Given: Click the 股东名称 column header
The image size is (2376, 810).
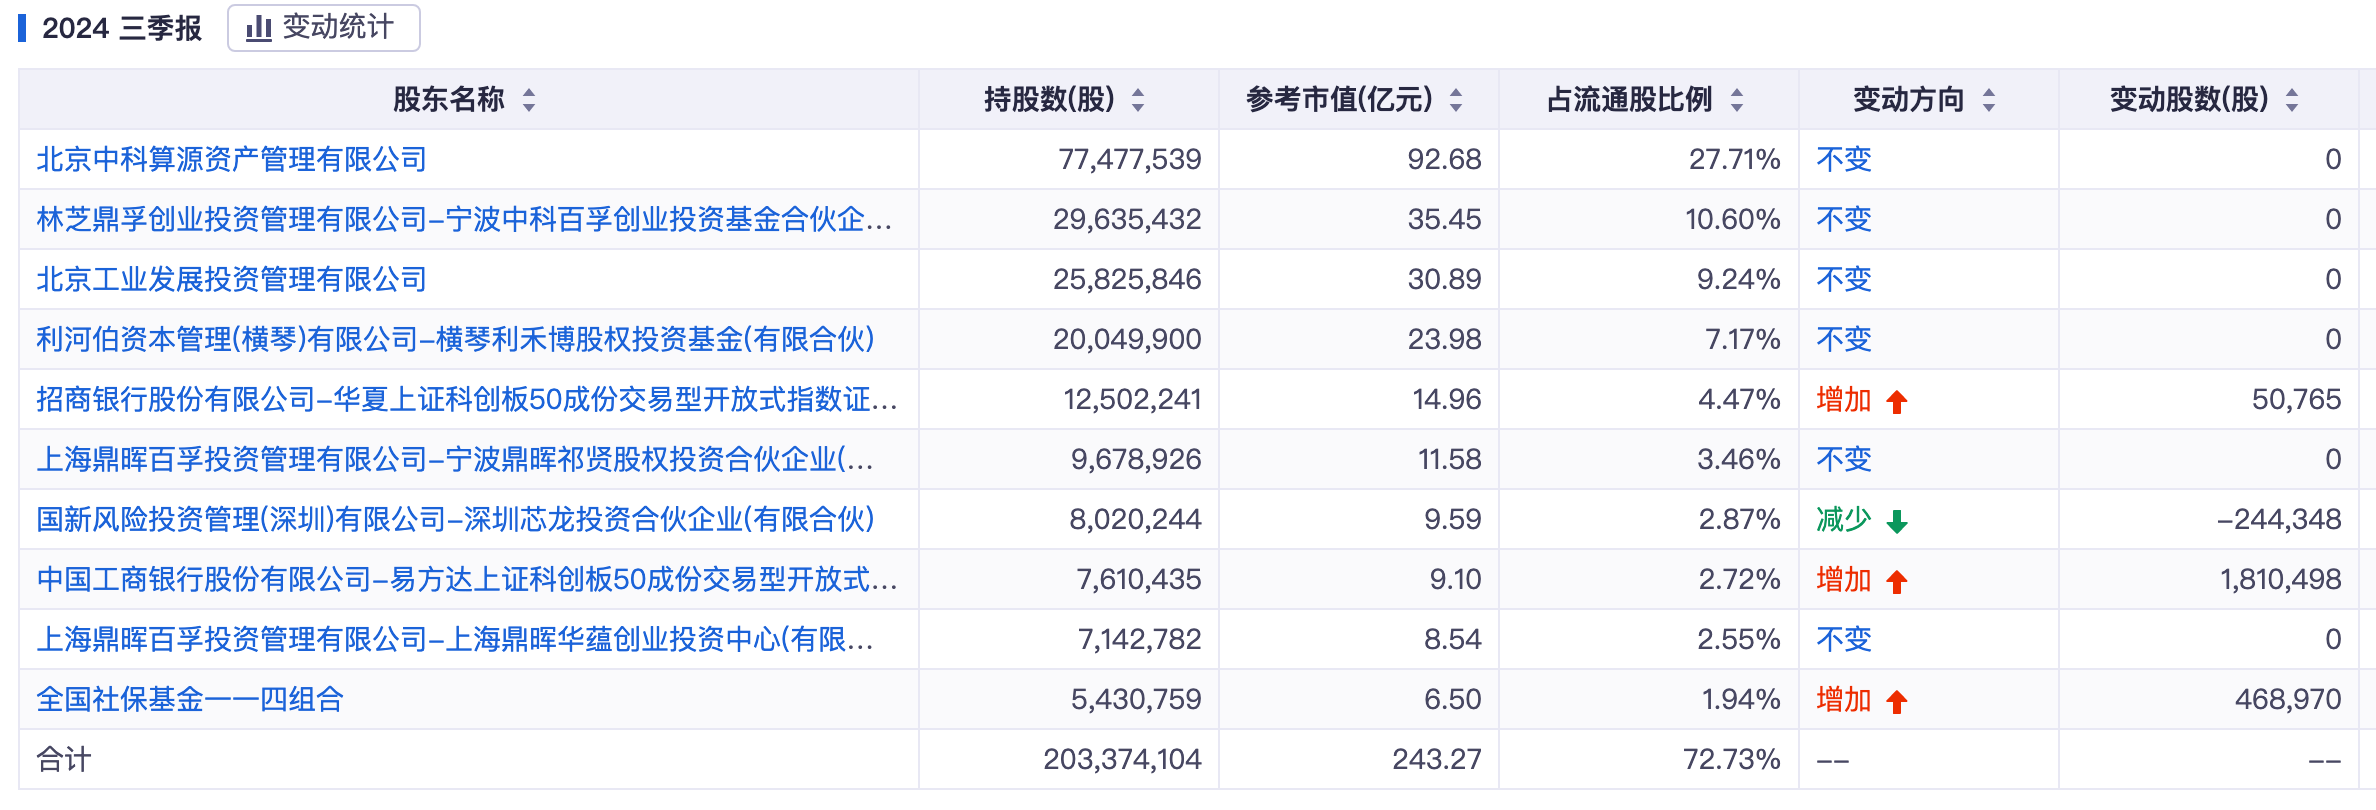Looking at the screenshot, I should (x=448, y=99).
